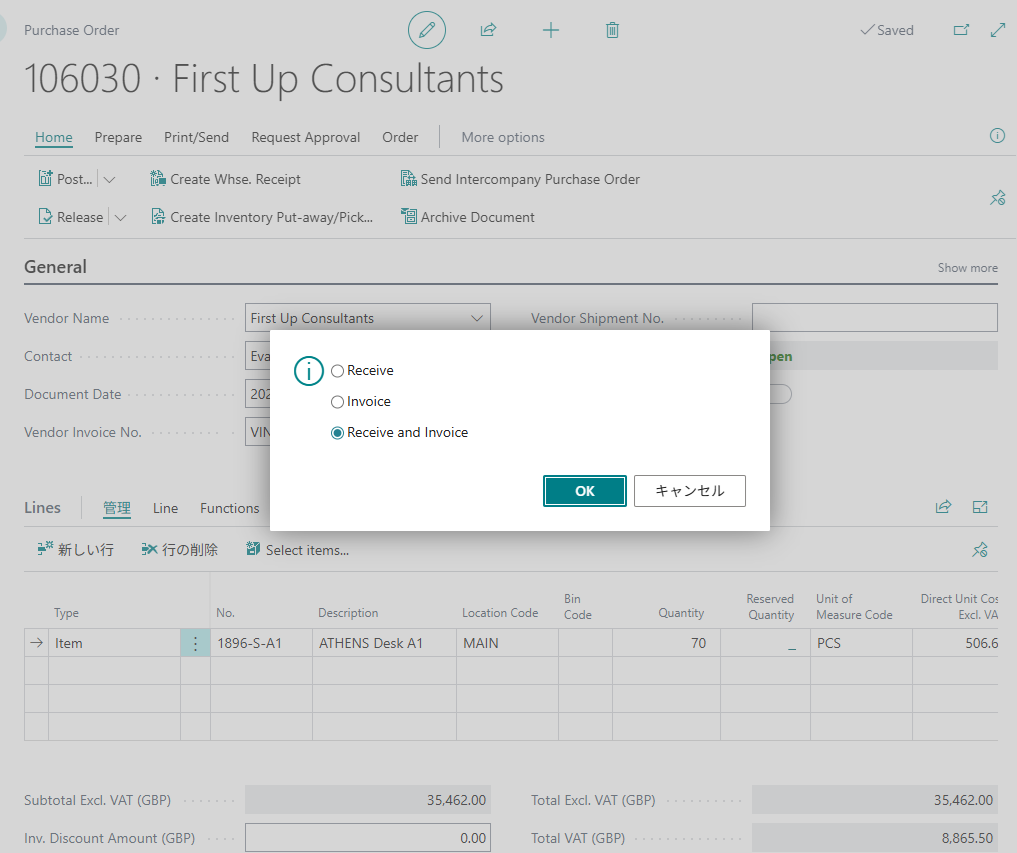Click the No. cell 1896-S-A1
The width and height of the screenshot is (1017, 853).
(x=261, y=643)
